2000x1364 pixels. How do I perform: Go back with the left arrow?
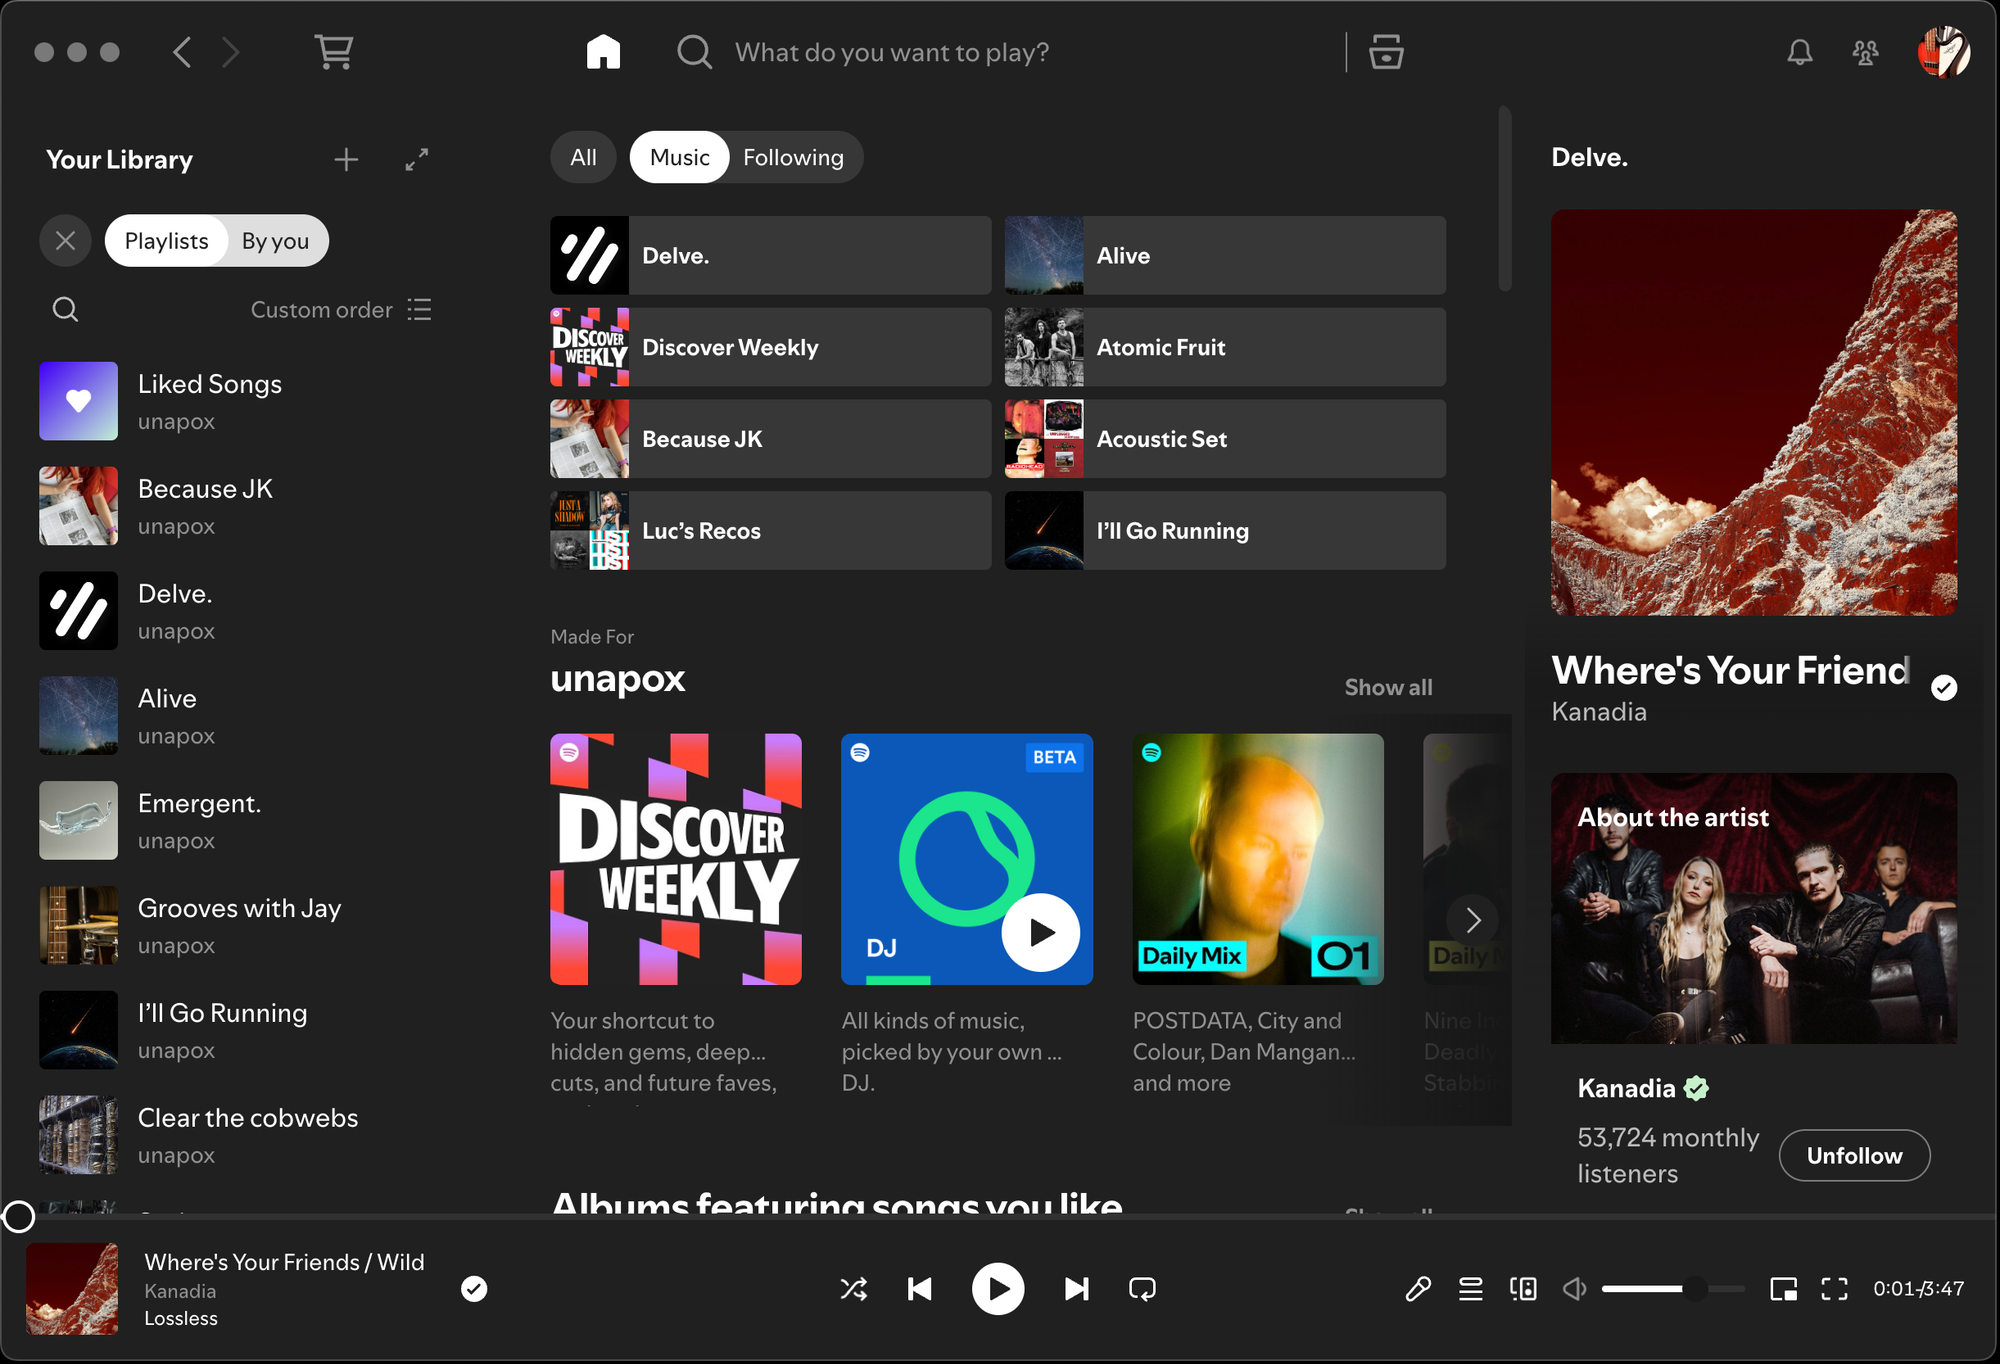[182, 52]
